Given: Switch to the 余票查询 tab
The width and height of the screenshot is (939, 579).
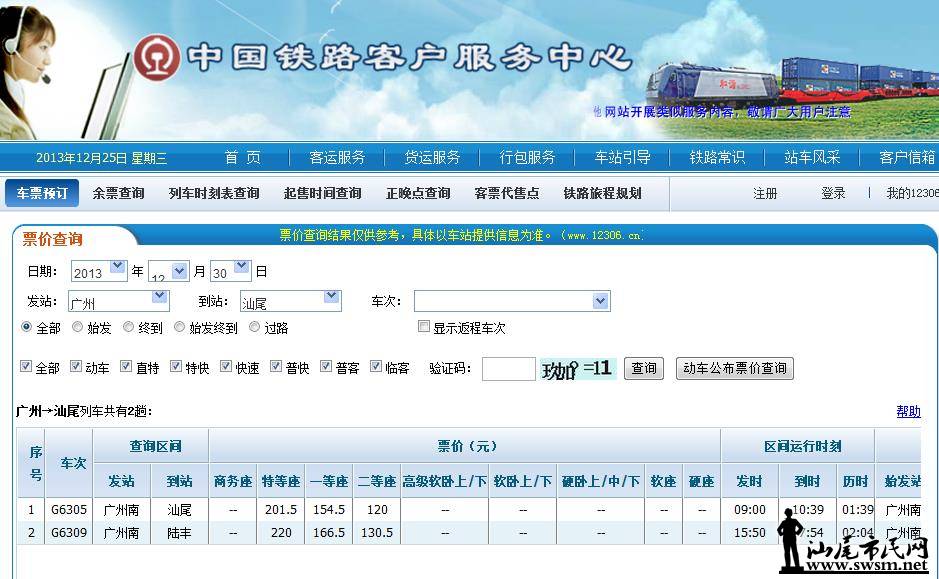Looking at the screenshot, I should coord(119,193).
